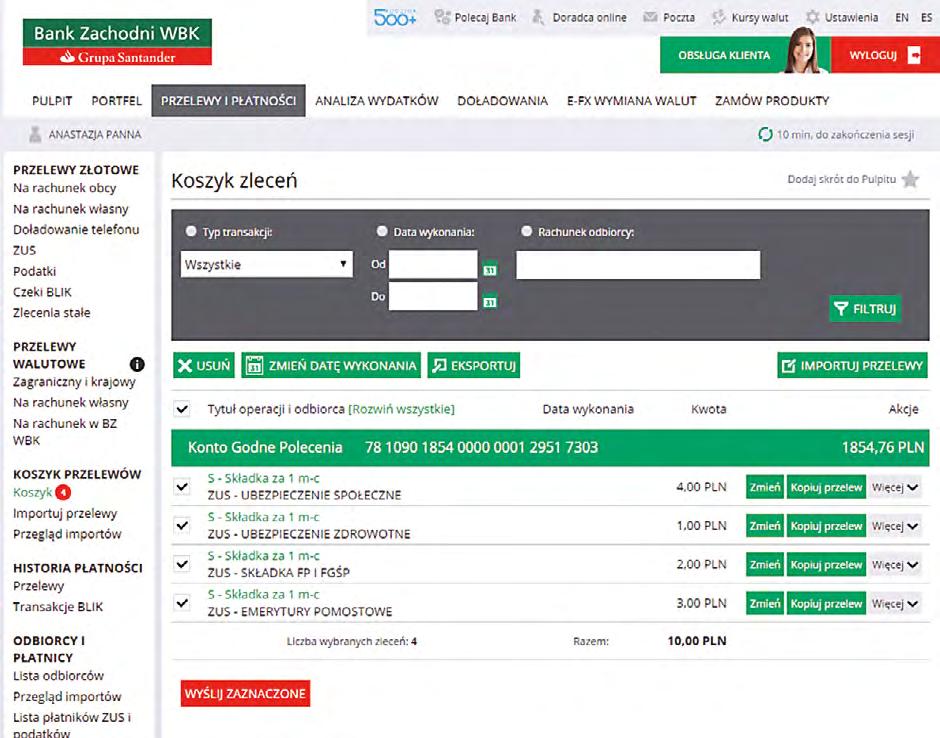940x738 pixels.
Task: Click the Bank Zachodni WBK logo
Action: (x=117, y=42)
